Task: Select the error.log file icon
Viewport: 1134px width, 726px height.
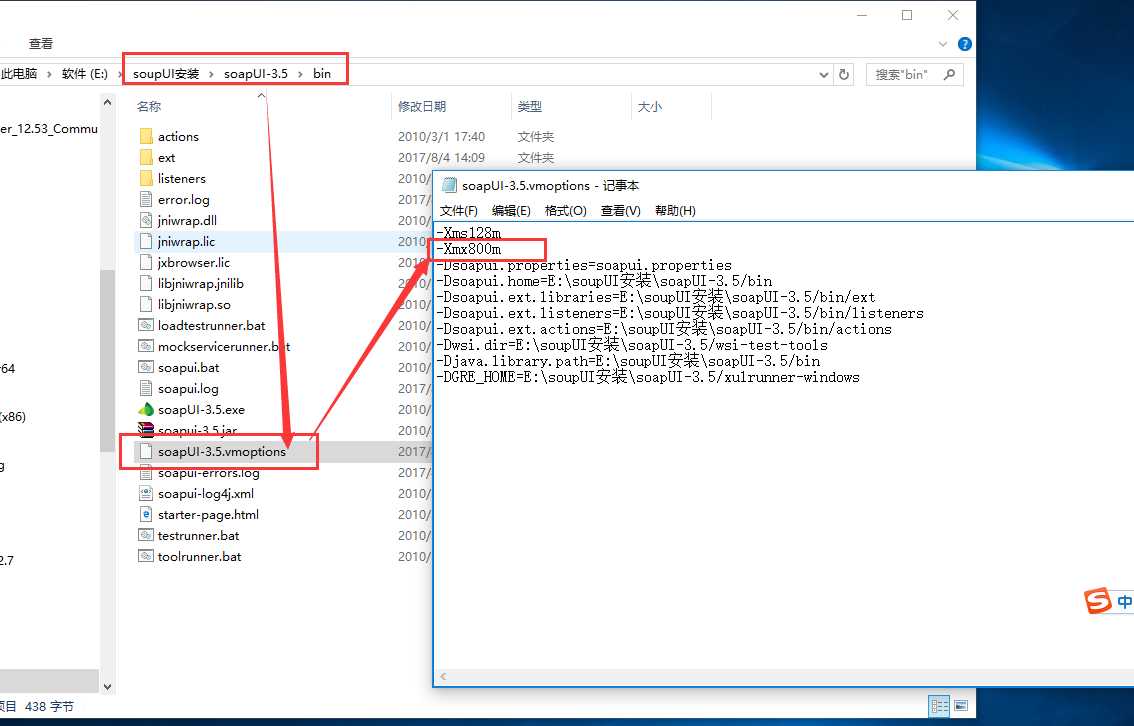Action: click(146, 199)
